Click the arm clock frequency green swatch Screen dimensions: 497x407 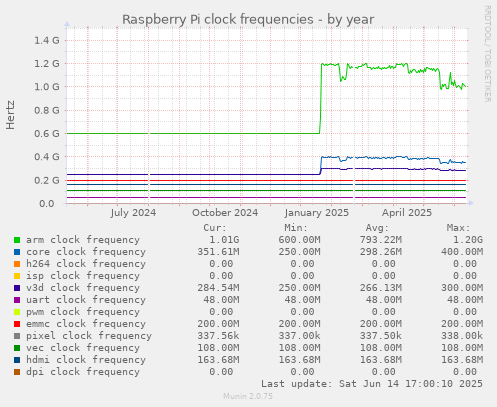[17, 240]
